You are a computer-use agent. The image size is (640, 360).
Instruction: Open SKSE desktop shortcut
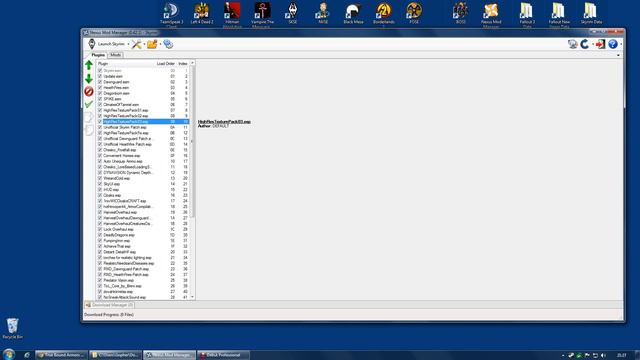[293, 14]
